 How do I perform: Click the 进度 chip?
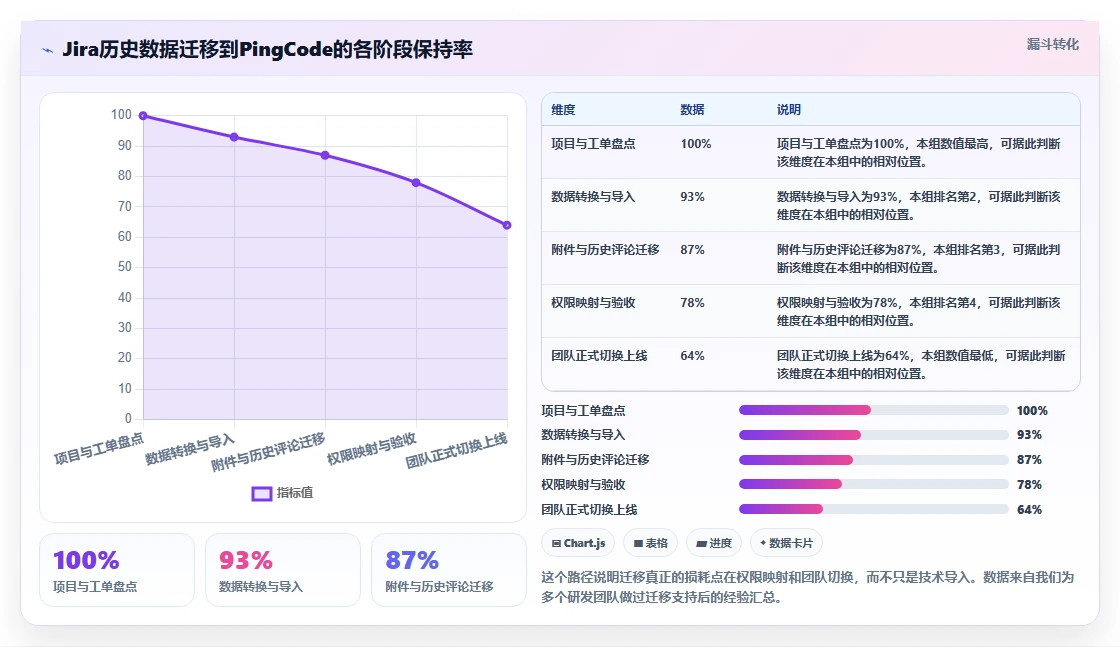pyautogui.click(x=714, y=543)
